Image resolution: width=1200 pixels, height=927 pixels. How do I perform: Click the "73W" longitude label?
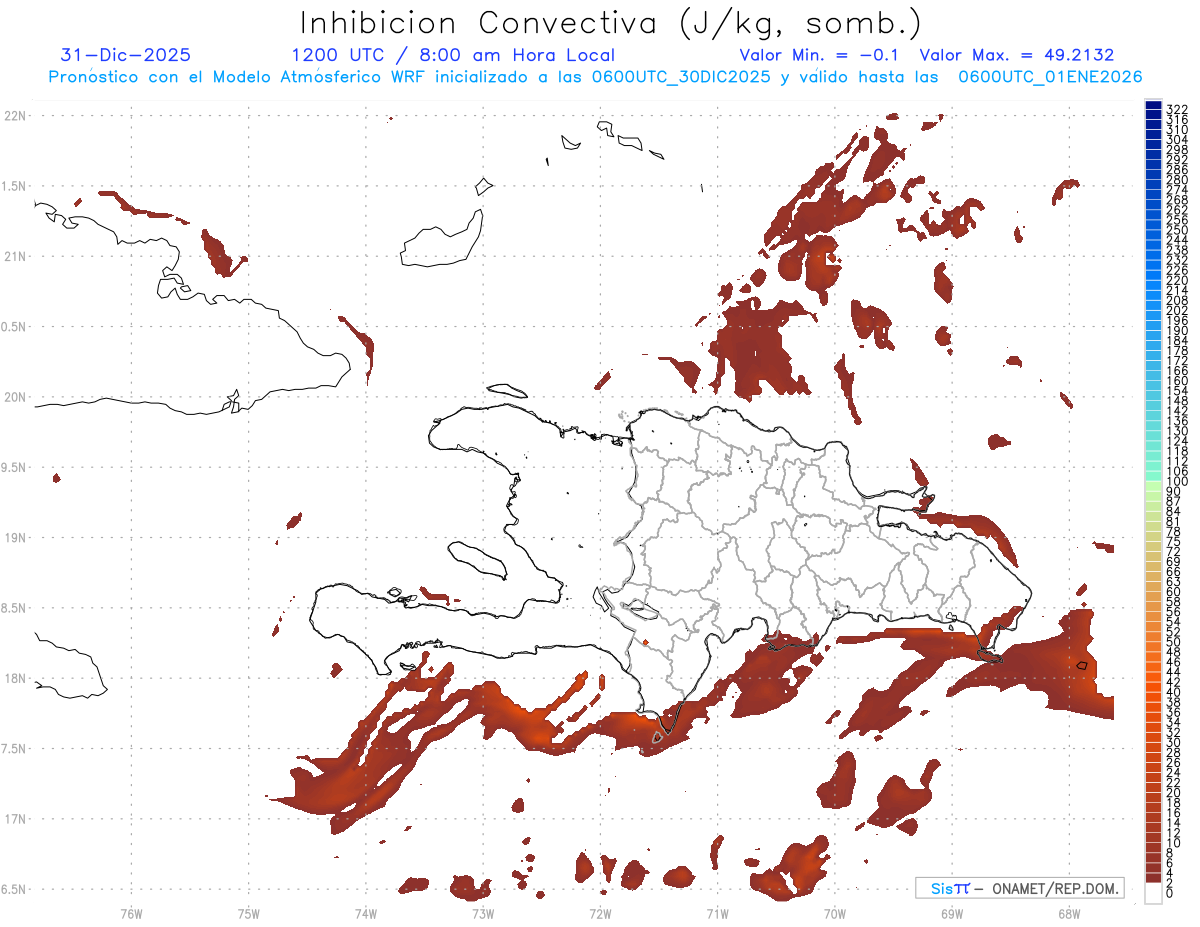click(483, 912)
